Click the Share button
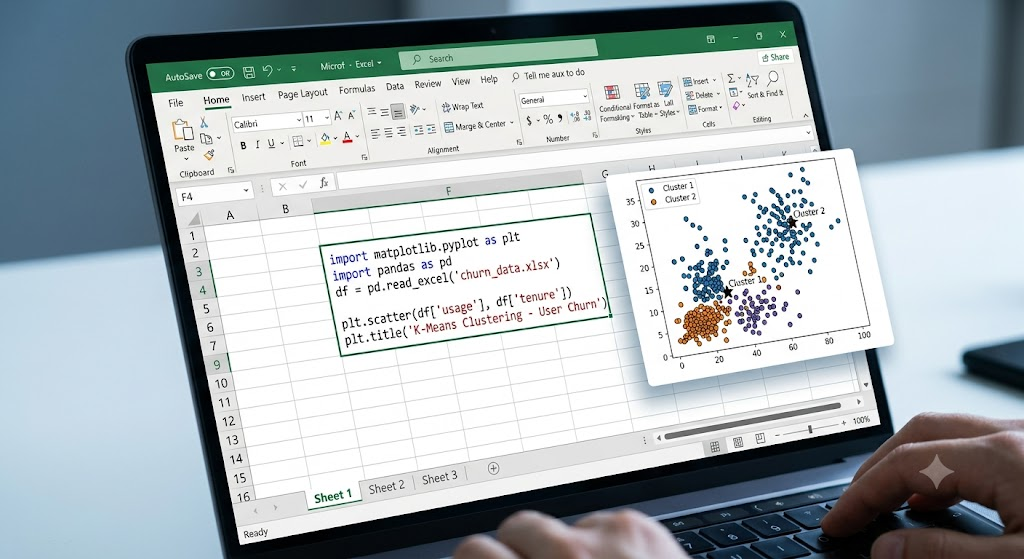This screenshot has height=559, width=1024. tap(775, 57)
